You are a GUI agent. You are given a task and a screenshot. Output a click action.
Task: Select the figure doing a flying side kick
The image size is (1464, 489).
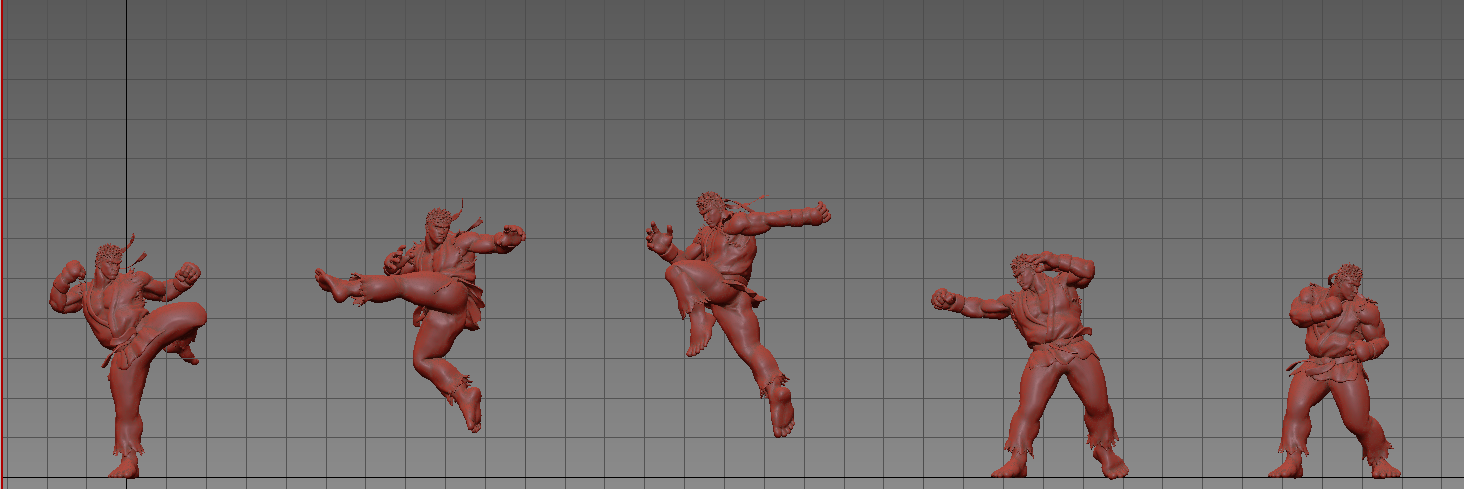[x=420, y=318]
